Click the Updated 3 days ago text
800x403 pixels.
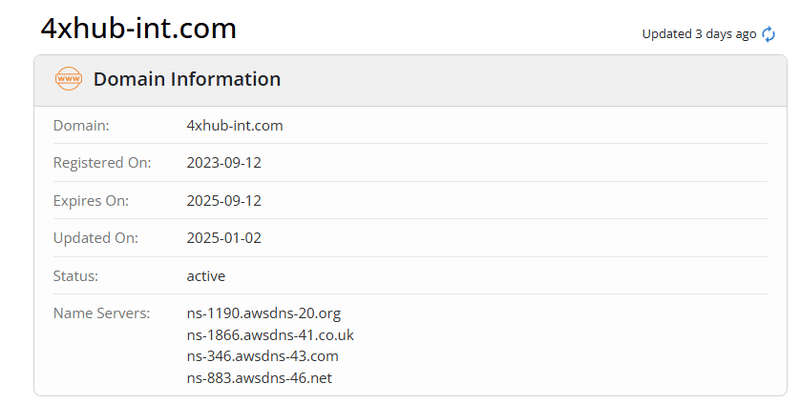pos(698,34)
